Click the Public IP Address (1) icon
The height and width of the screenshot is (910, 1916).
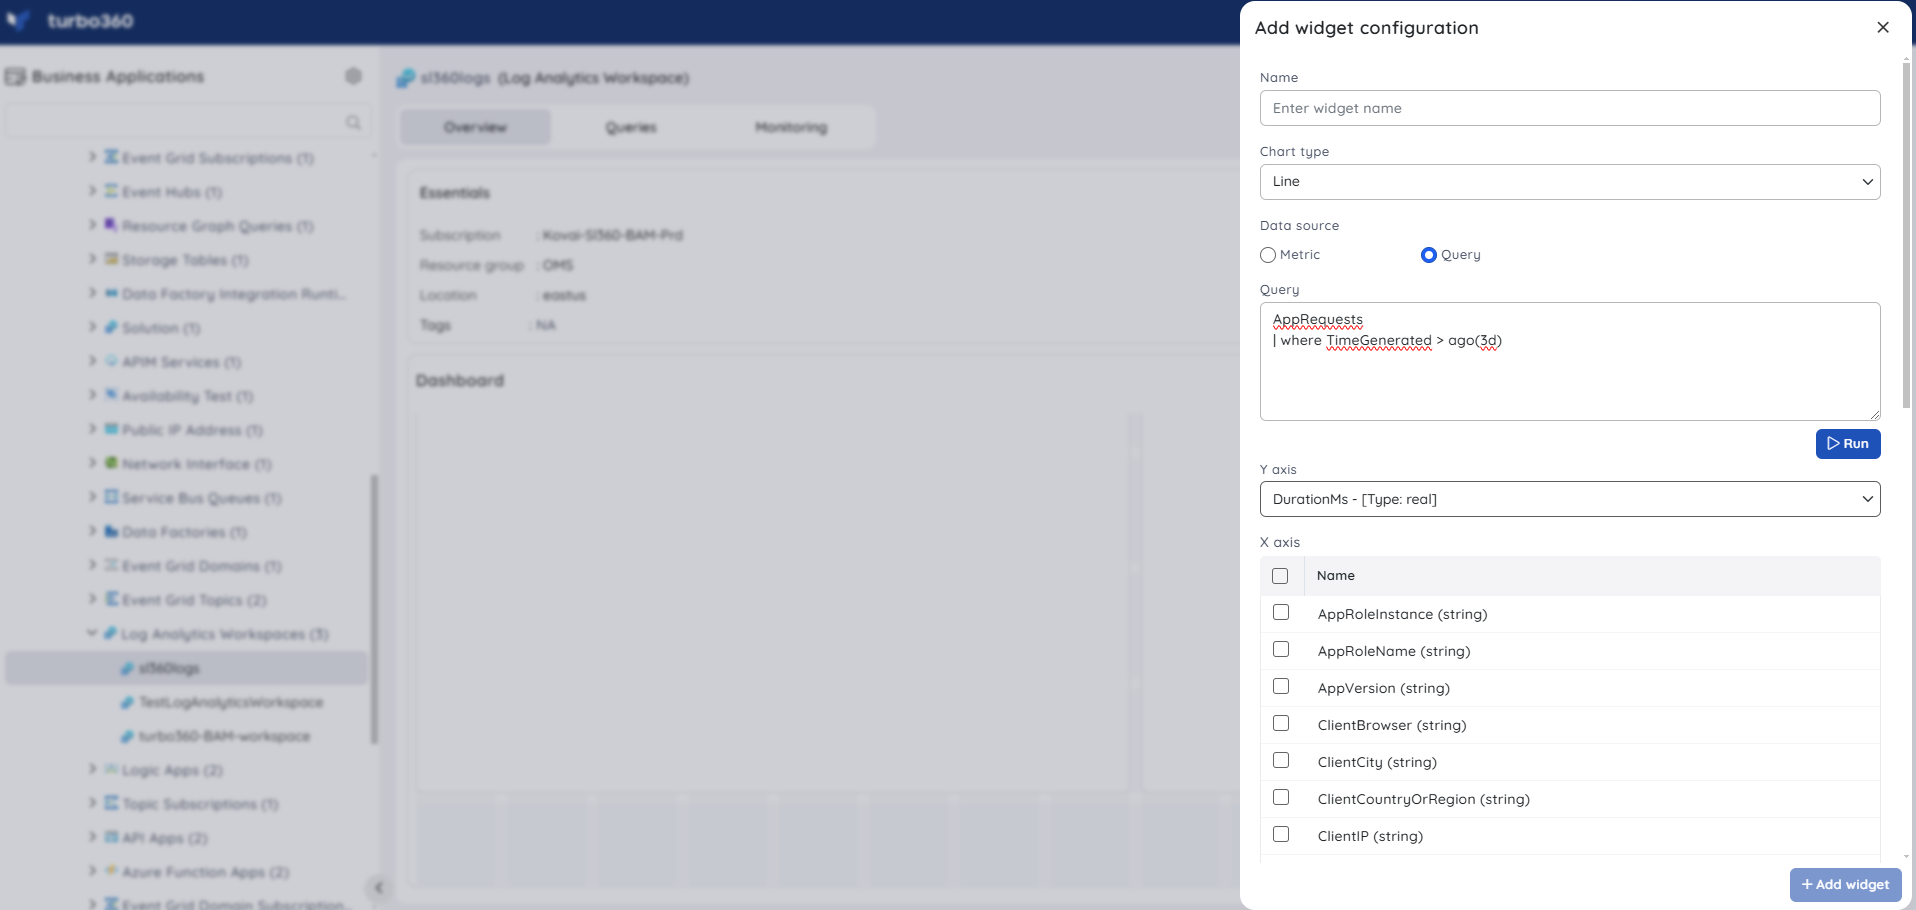(x=111, y=429)
